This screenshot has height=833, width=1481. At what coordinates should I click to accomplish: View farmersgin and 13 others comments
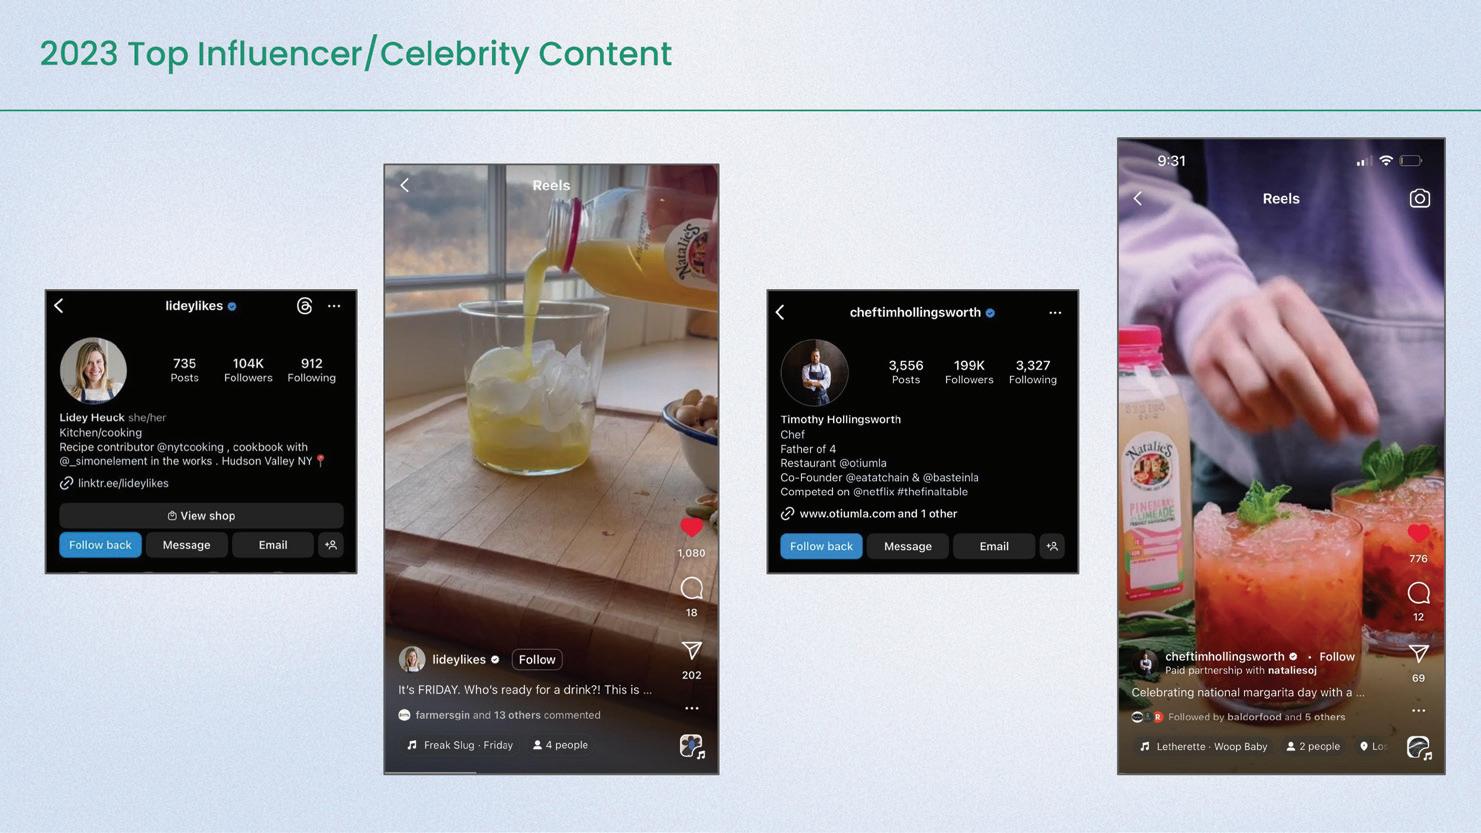click(x=508, y=715)
